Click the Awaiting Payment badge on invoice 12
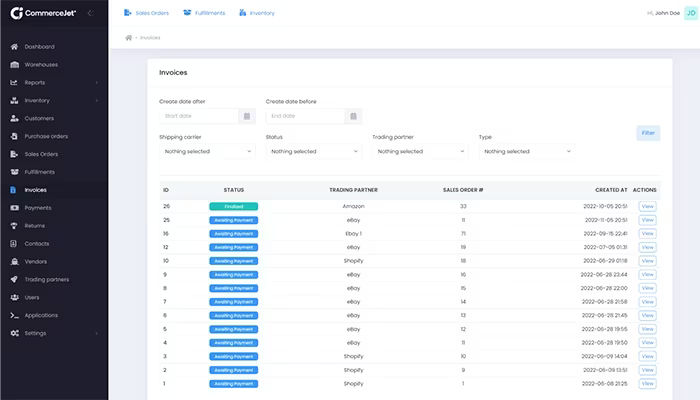The height and width of the screenshot is (400, 700). pyautogui.click(x=233, y=247)
